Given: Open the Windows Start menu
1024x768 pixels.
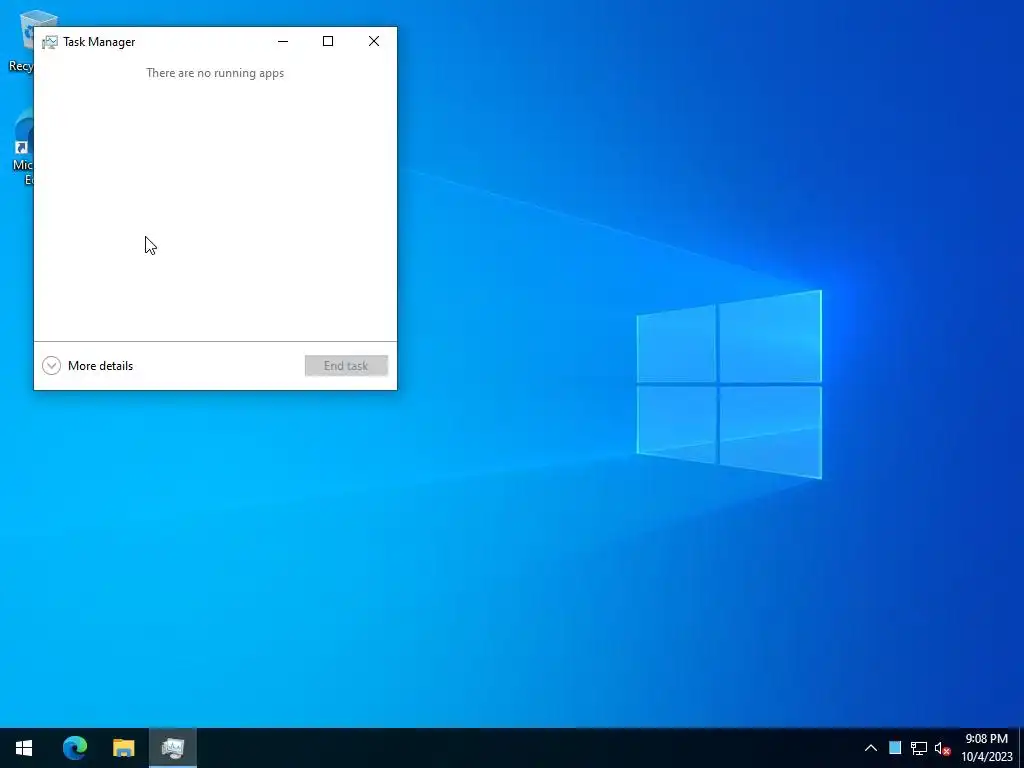Looking at the screenshot, I should click(24, 748).
